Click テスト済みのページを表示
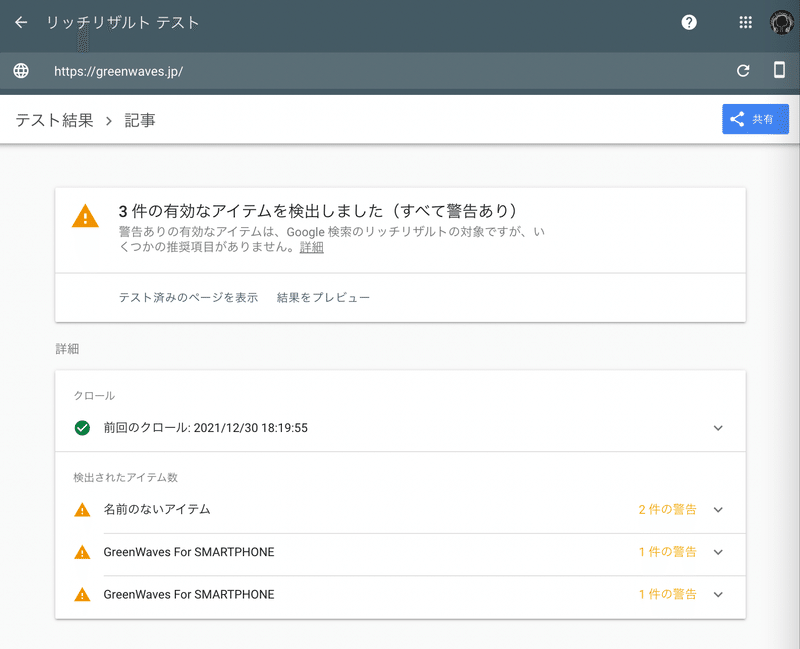Viewport: 800px width, 649px height. tap(188, 297)
